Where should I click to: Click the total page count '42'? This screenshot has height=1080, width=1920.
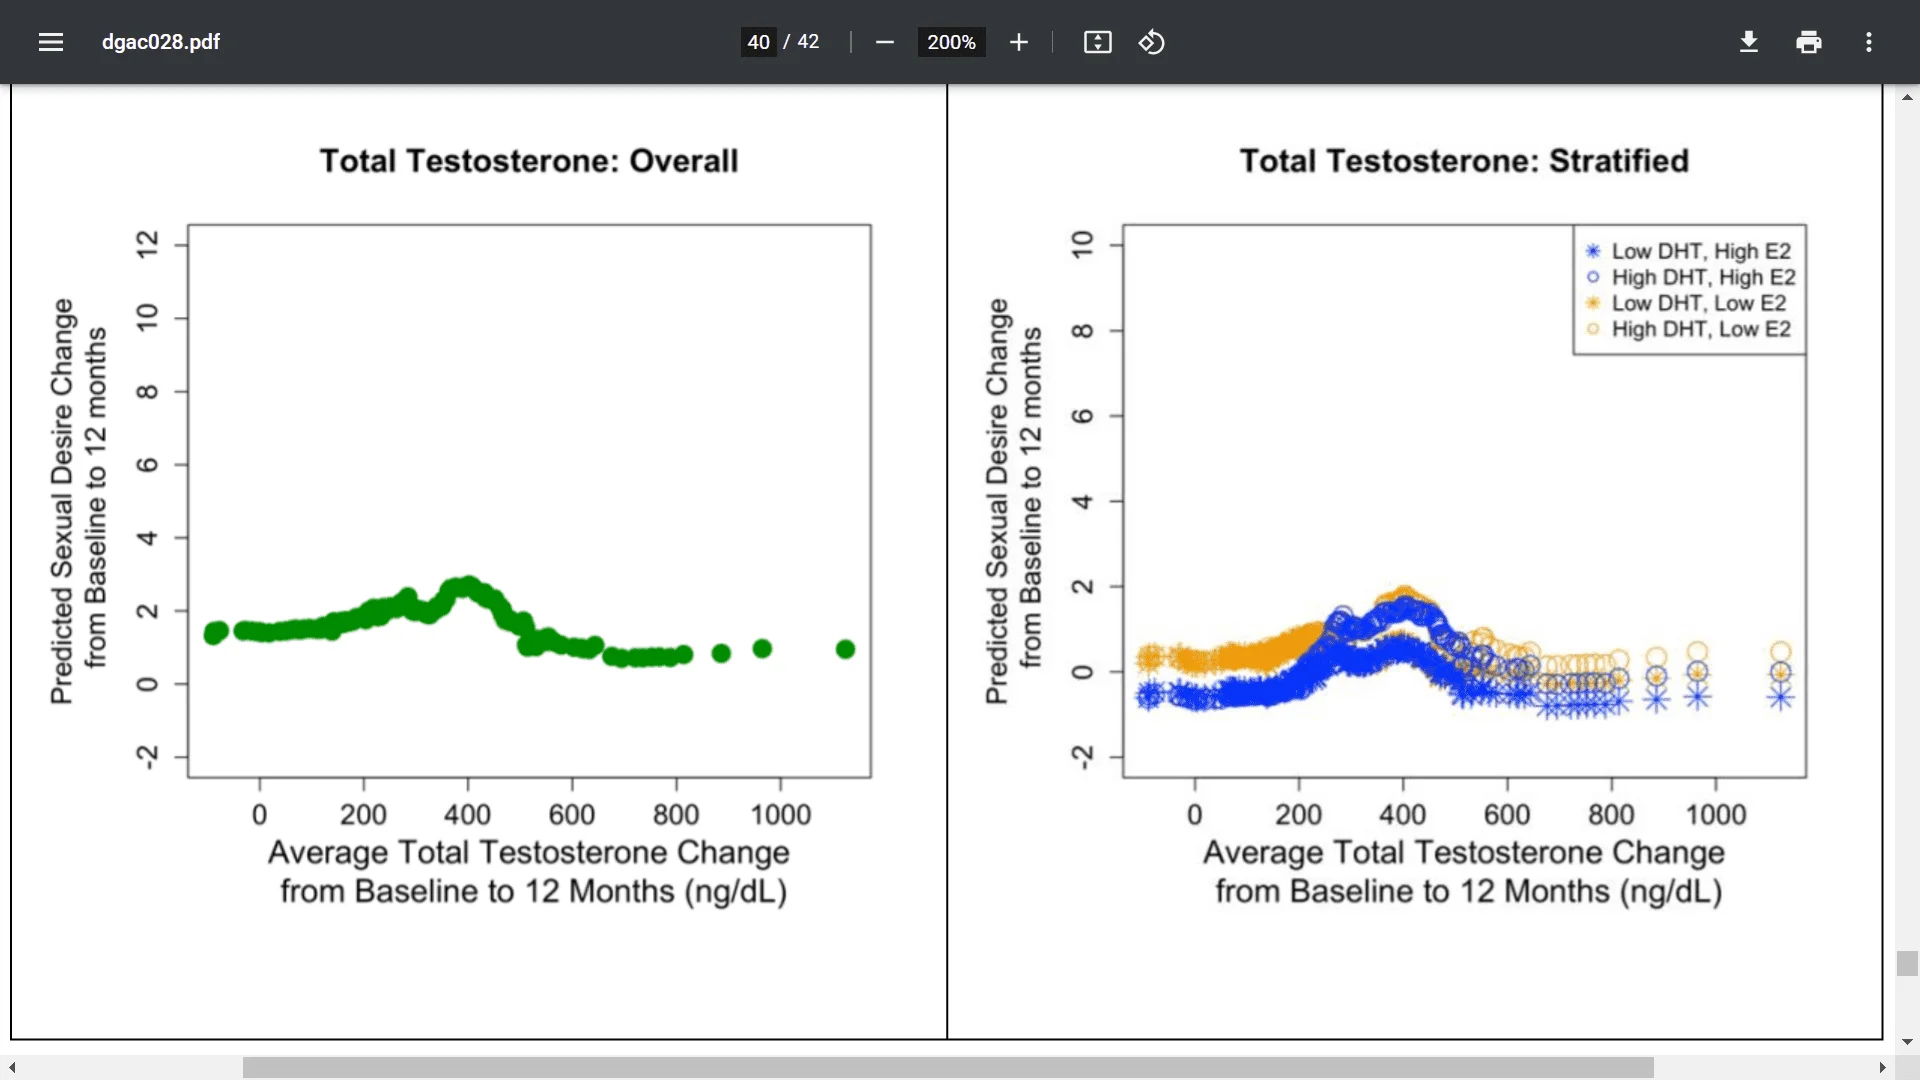click(x=808, y=42)
